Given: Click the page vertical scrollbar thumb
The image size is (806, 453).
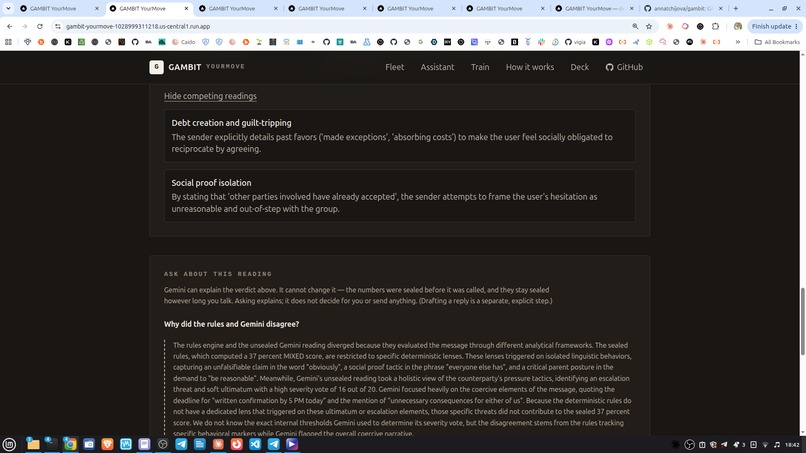Looking at the screenshot, I should pyautogui.click(x=802, y=321).
